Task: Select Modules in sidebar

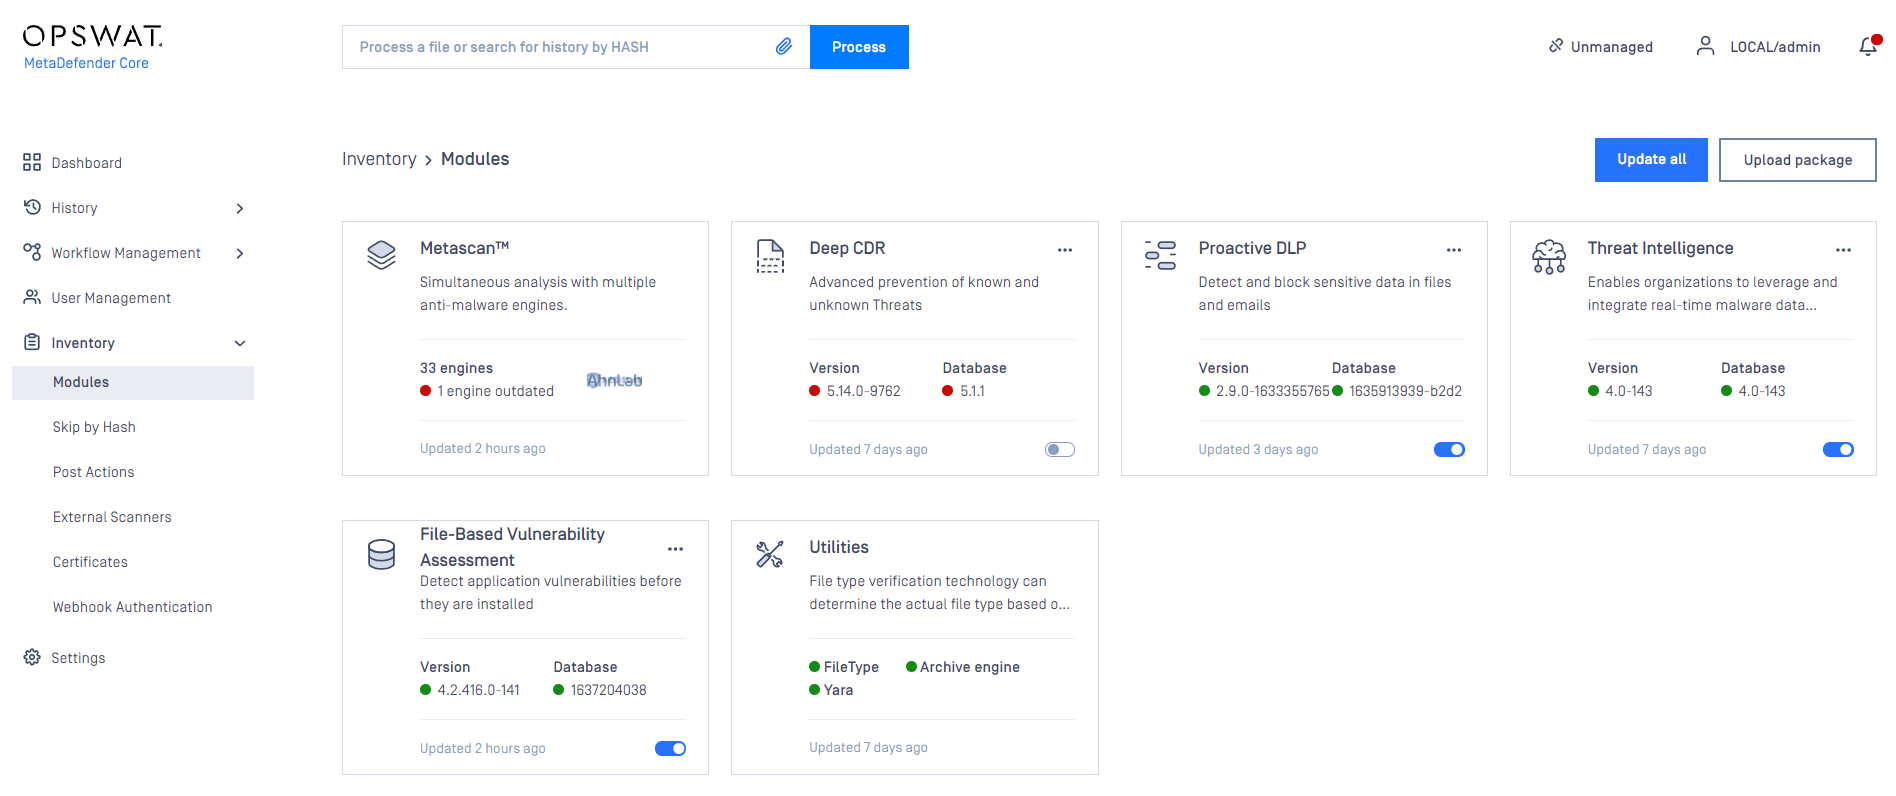Action: [x=133, y=382]
